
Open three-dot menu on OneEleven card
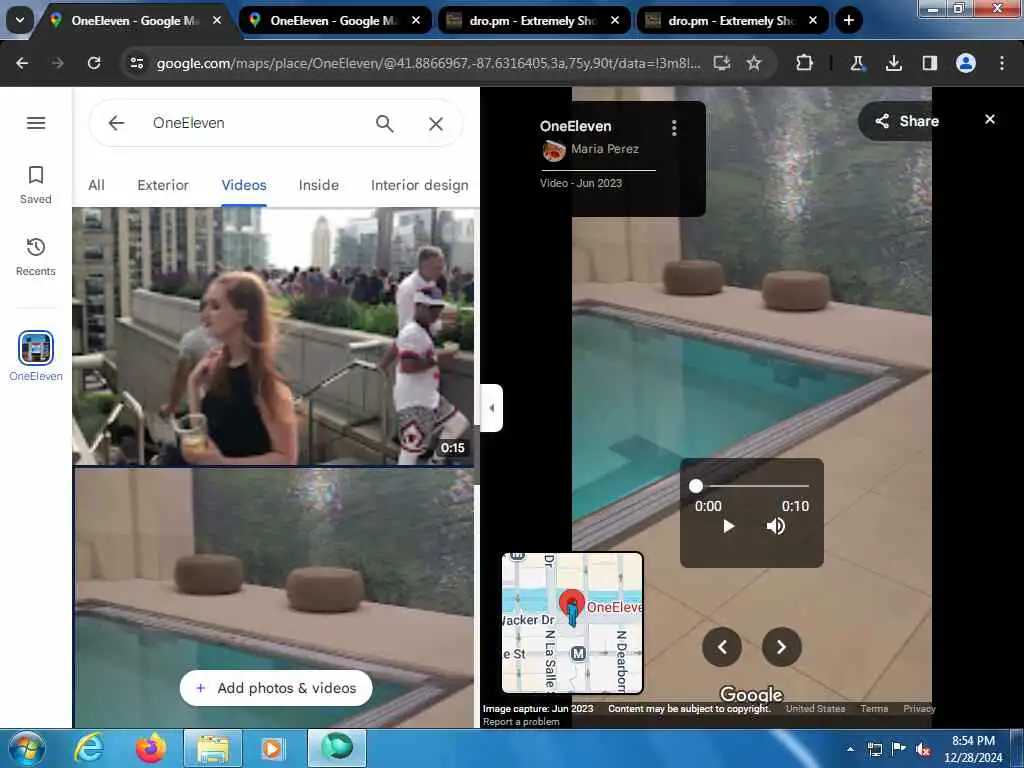(x=674, y=127)
